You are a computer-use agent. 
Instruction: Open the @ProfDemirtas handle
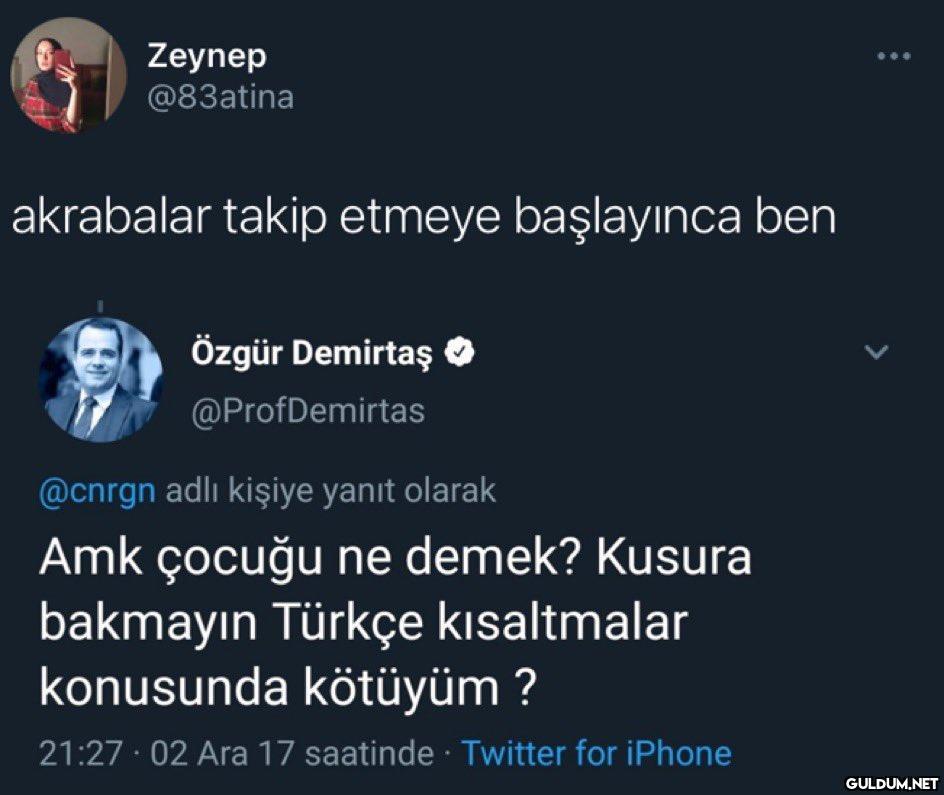point(307,410)
